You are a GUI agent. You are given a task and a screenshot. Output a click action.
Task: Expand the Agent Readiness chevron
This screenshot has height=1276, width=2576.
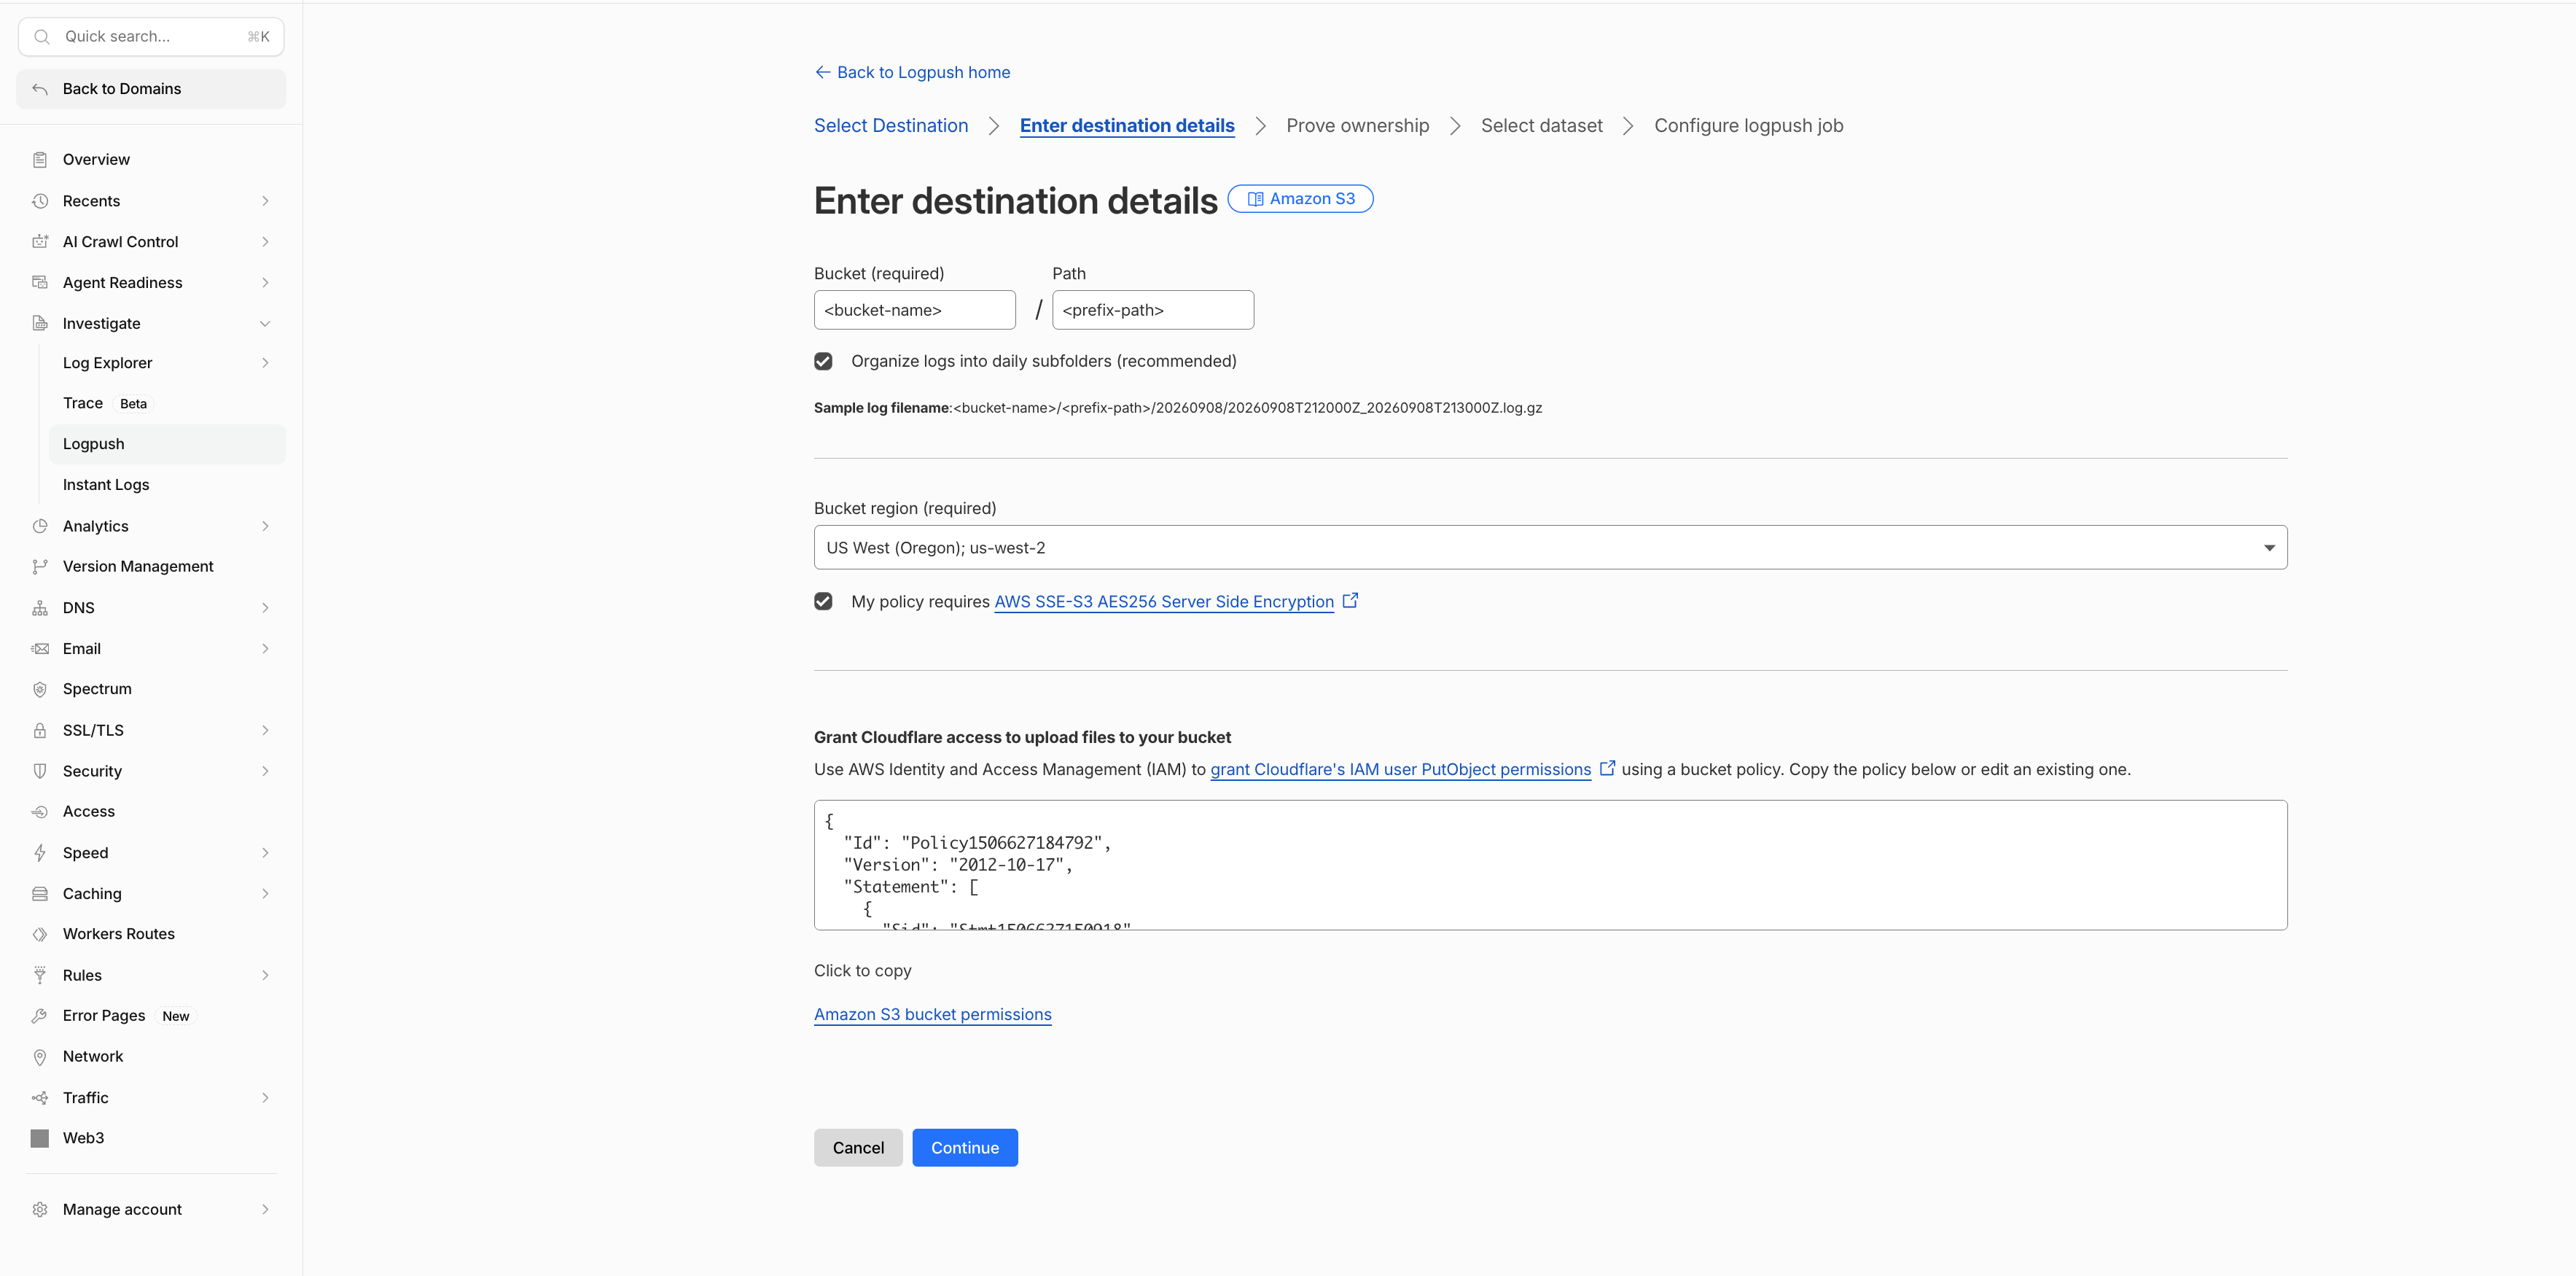[x=265, y=283]
